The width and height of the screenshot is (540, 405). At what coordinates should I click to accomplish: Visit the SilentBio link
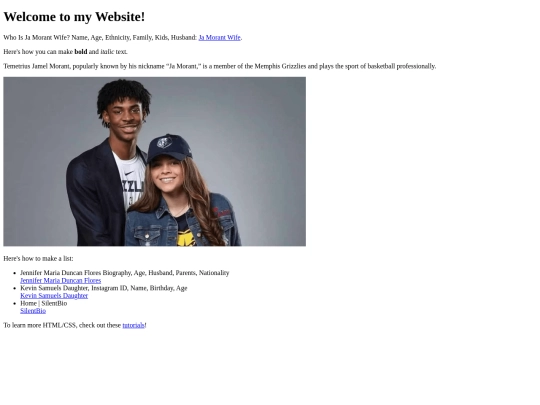(x=33, y=311)
